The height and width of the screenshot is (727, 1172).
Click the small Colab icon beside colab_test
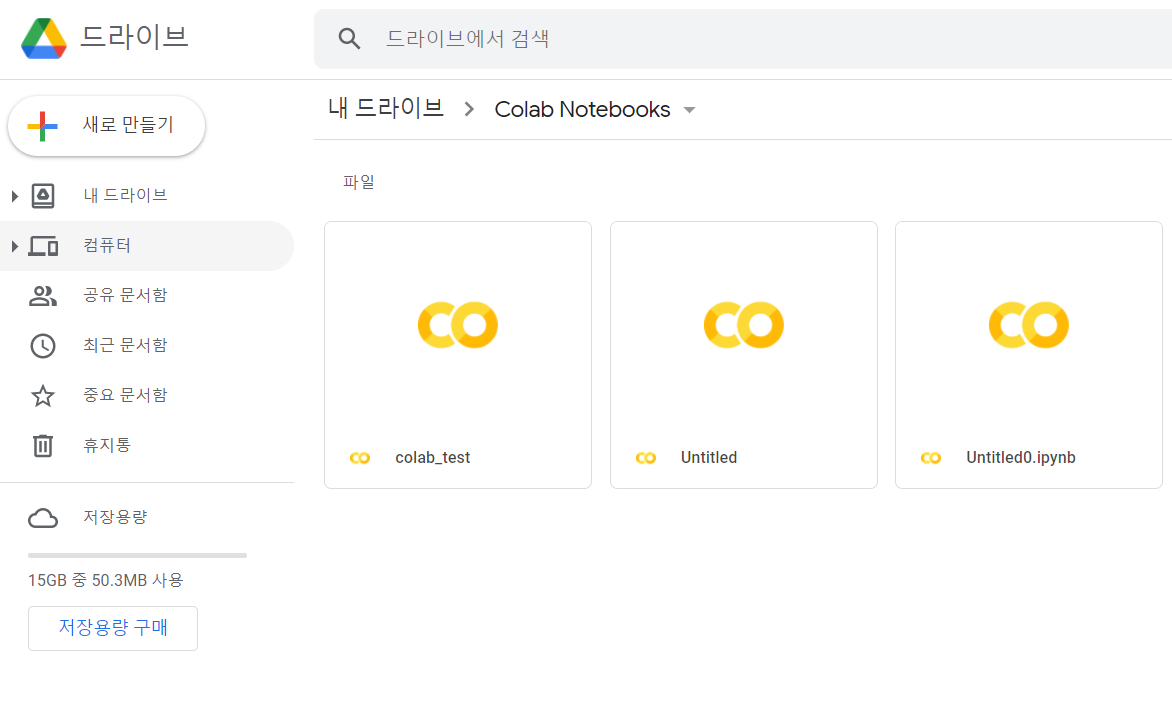click(x=360, y=458)
